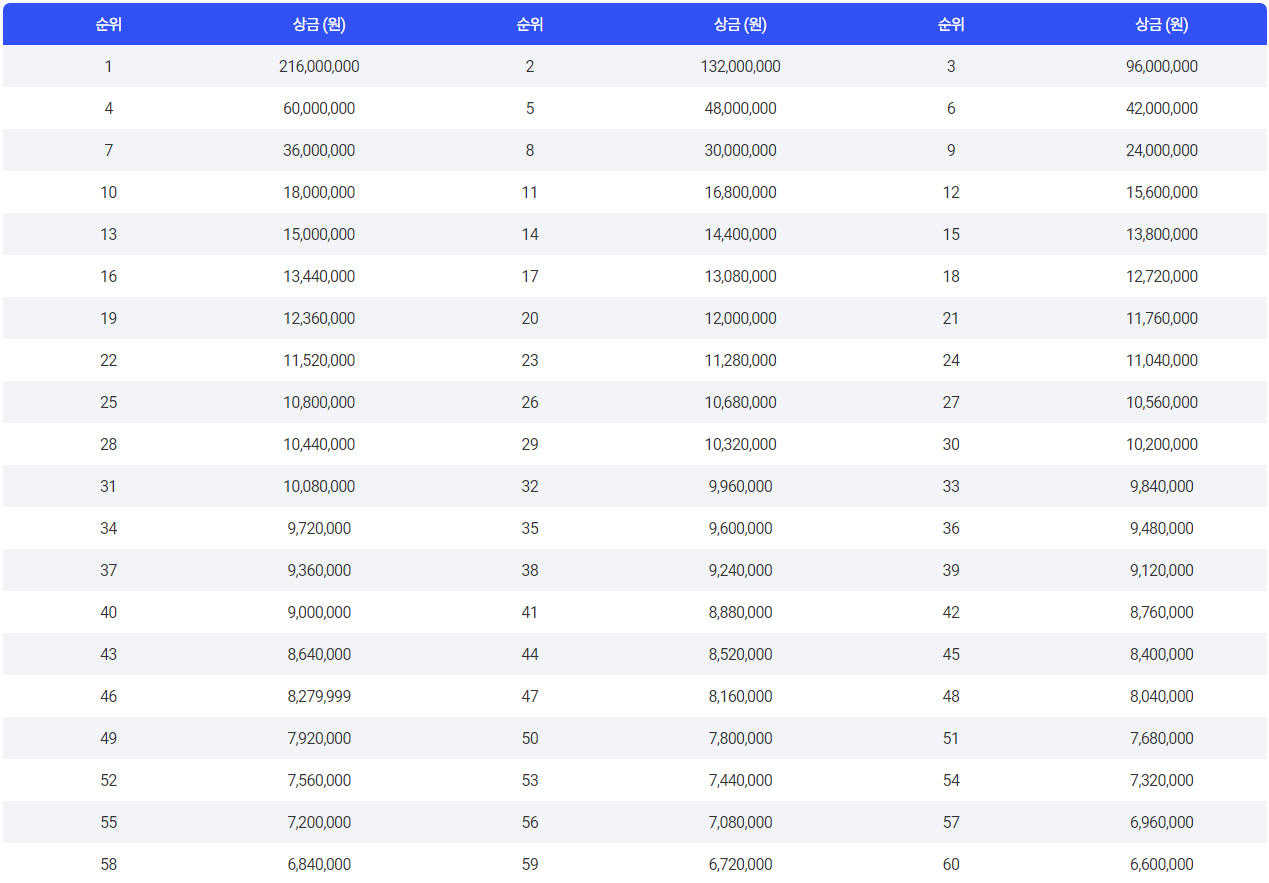This screenshot has height=883, width=1269.
Task: Select the 13,440,000 prize value
Action: pyautogui.click(x=319, y=276)
